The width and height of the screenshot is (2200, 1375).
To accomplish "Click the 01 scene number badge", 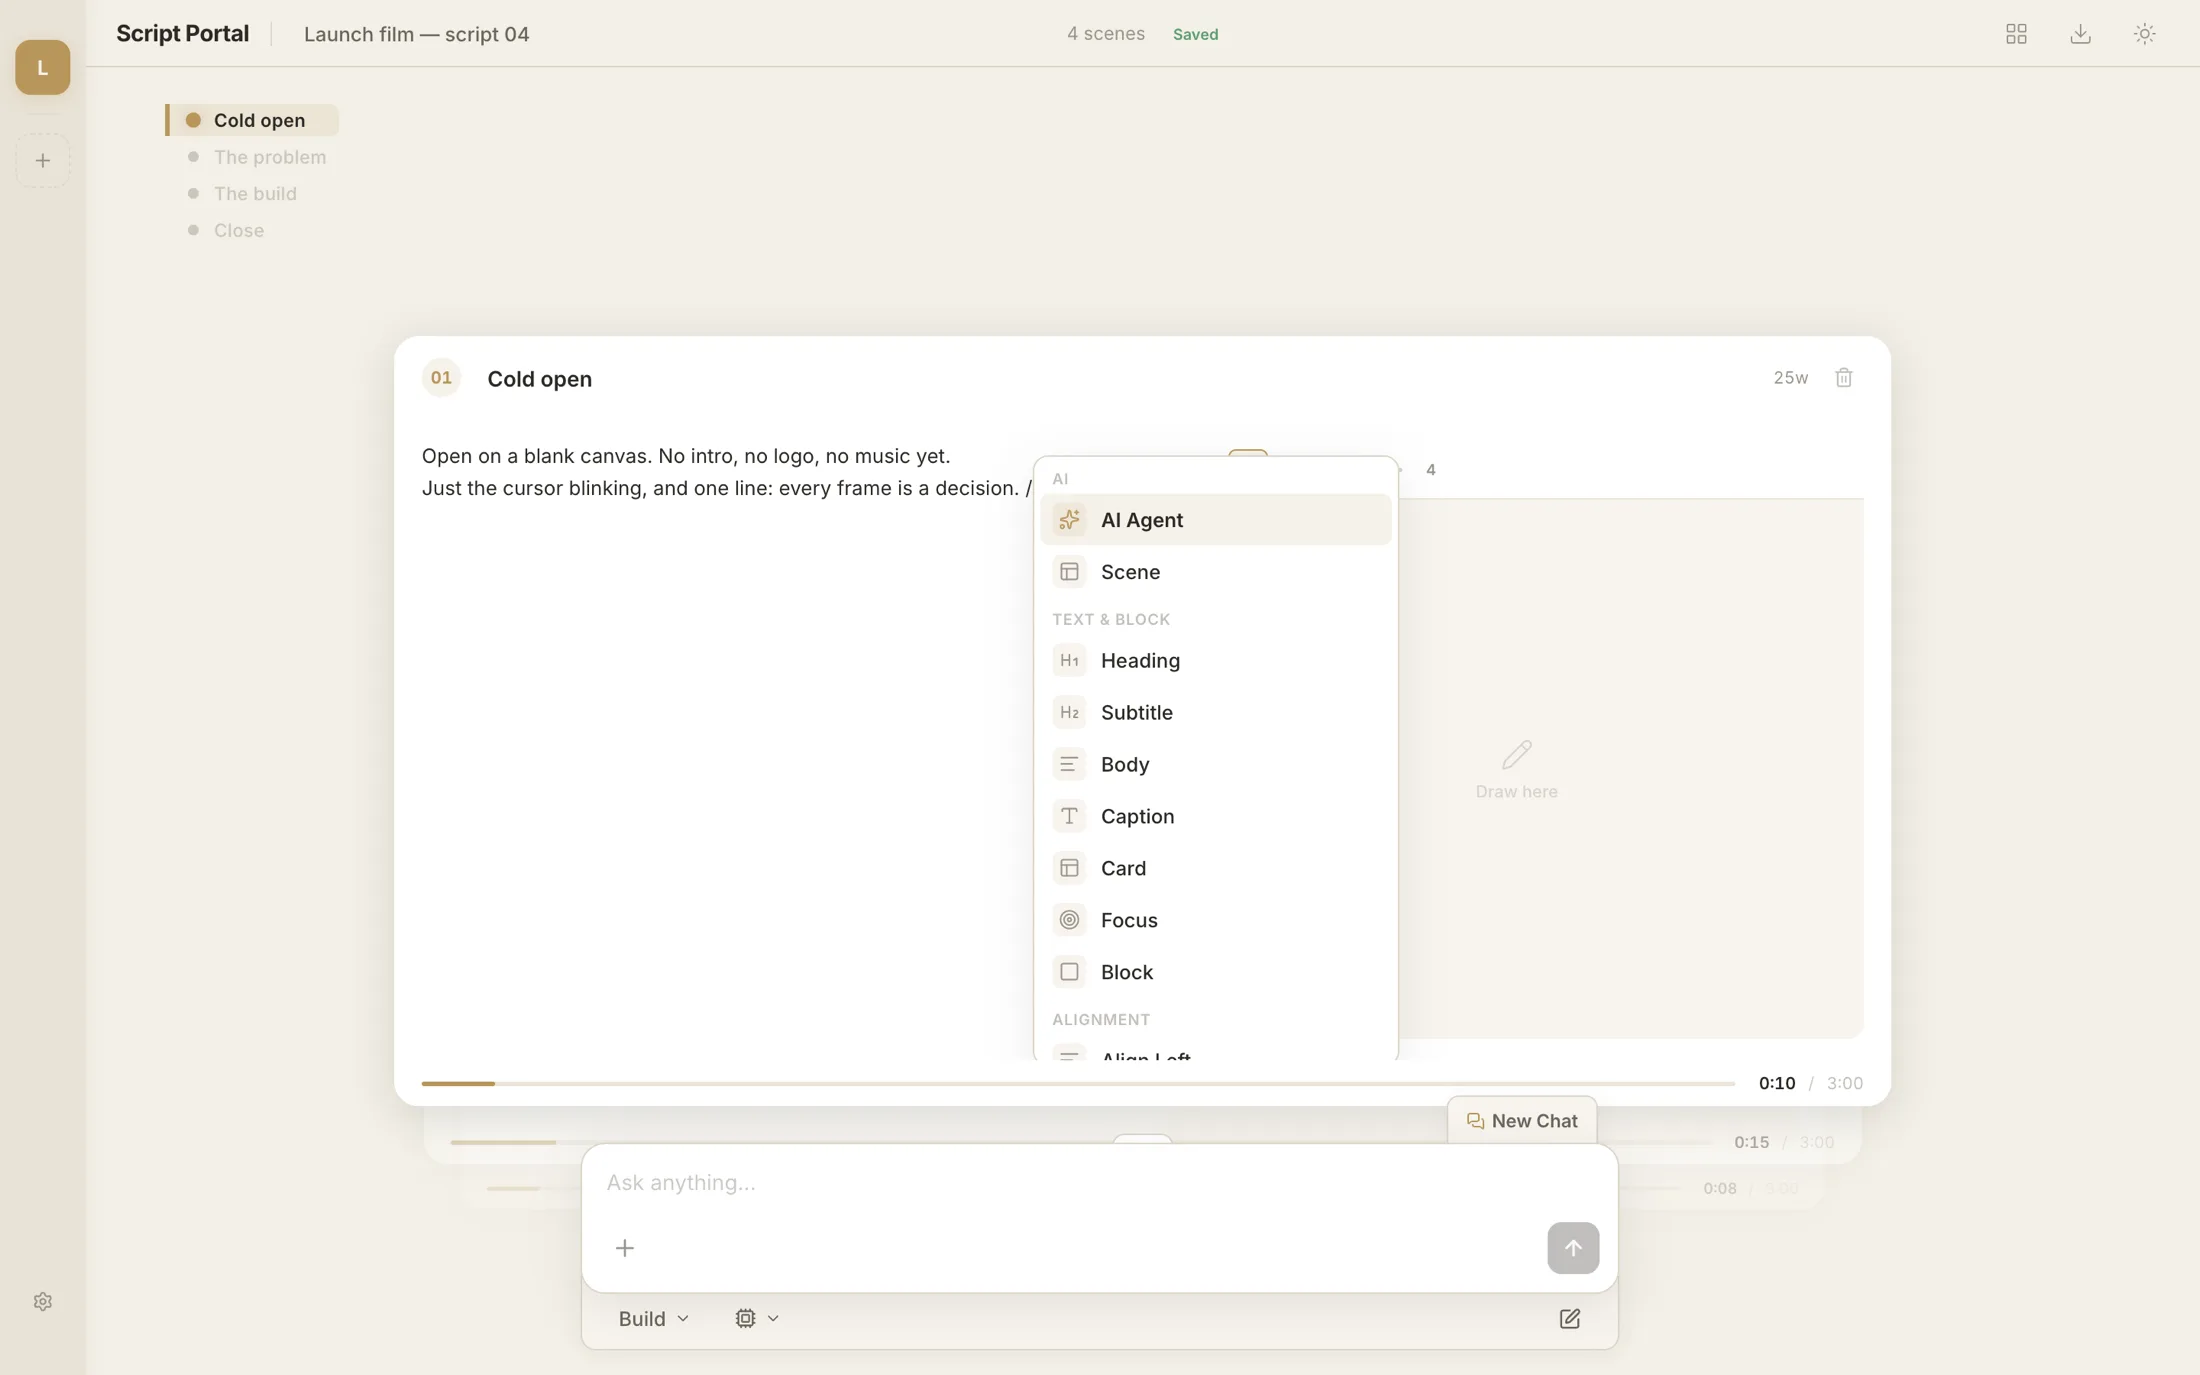I will (x=441, y=378).
